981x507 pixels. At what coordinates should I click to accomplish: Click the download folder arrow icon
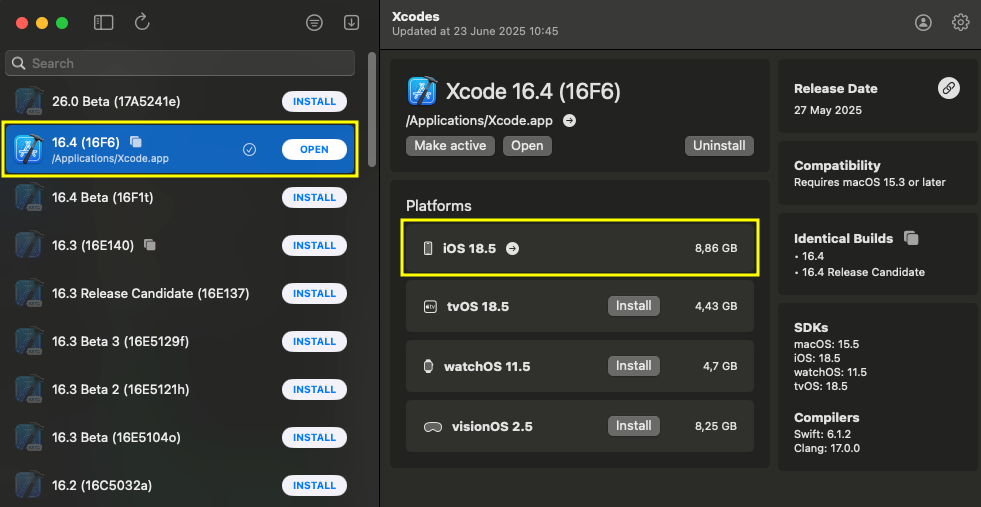click(x=352, y=23)
